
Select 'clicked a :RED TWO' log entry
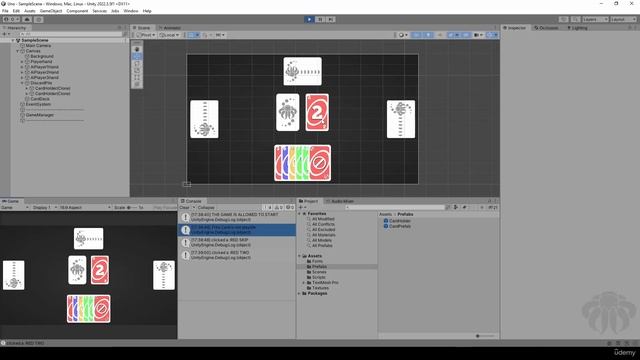237,255
